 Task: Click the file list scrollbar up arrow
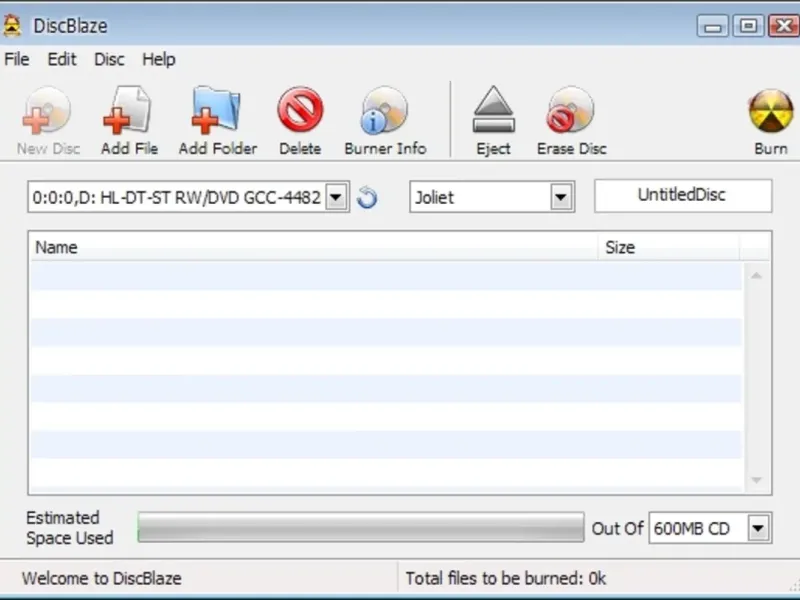point(756,276)
